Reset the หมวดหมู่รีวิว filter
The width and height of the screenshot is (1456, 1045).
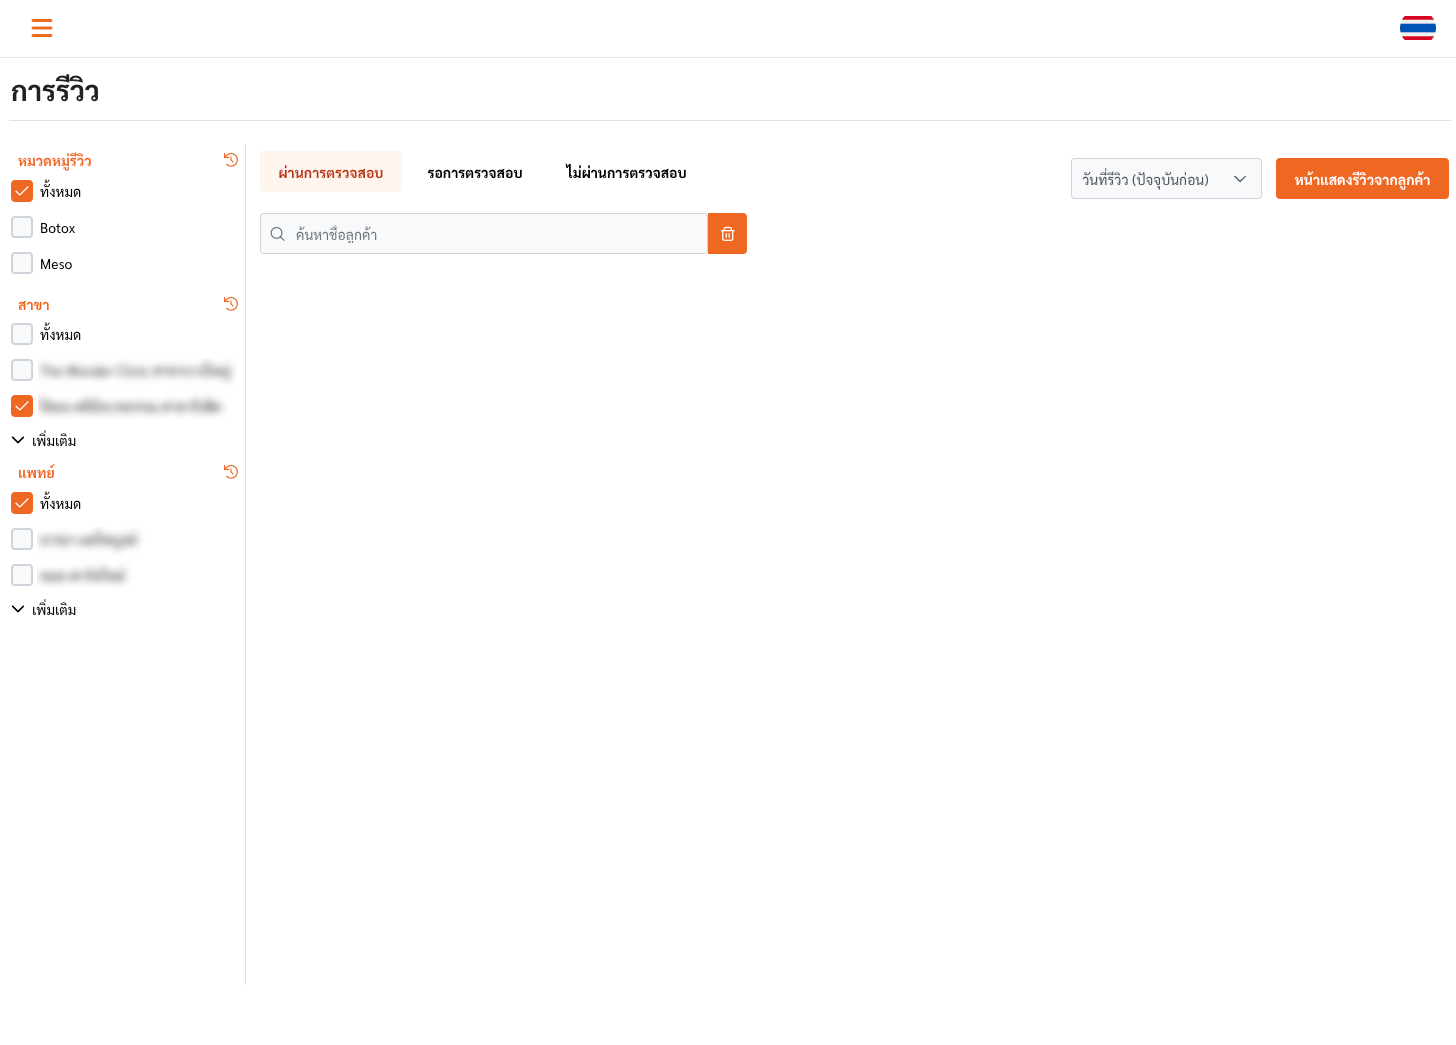pos(231,160)
